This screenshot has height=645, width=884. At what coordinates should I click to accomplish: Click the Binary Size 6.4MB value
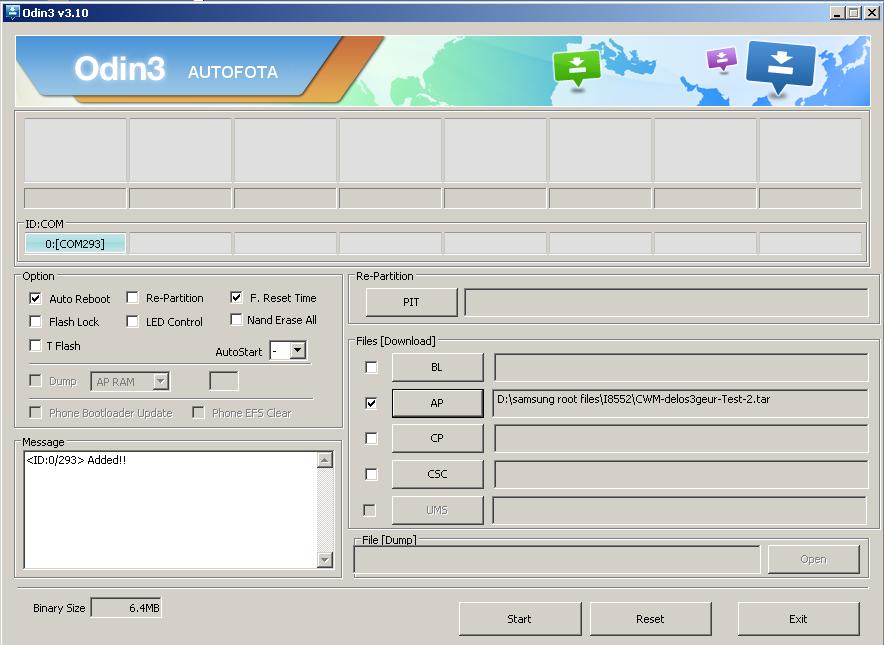point(126,608)
